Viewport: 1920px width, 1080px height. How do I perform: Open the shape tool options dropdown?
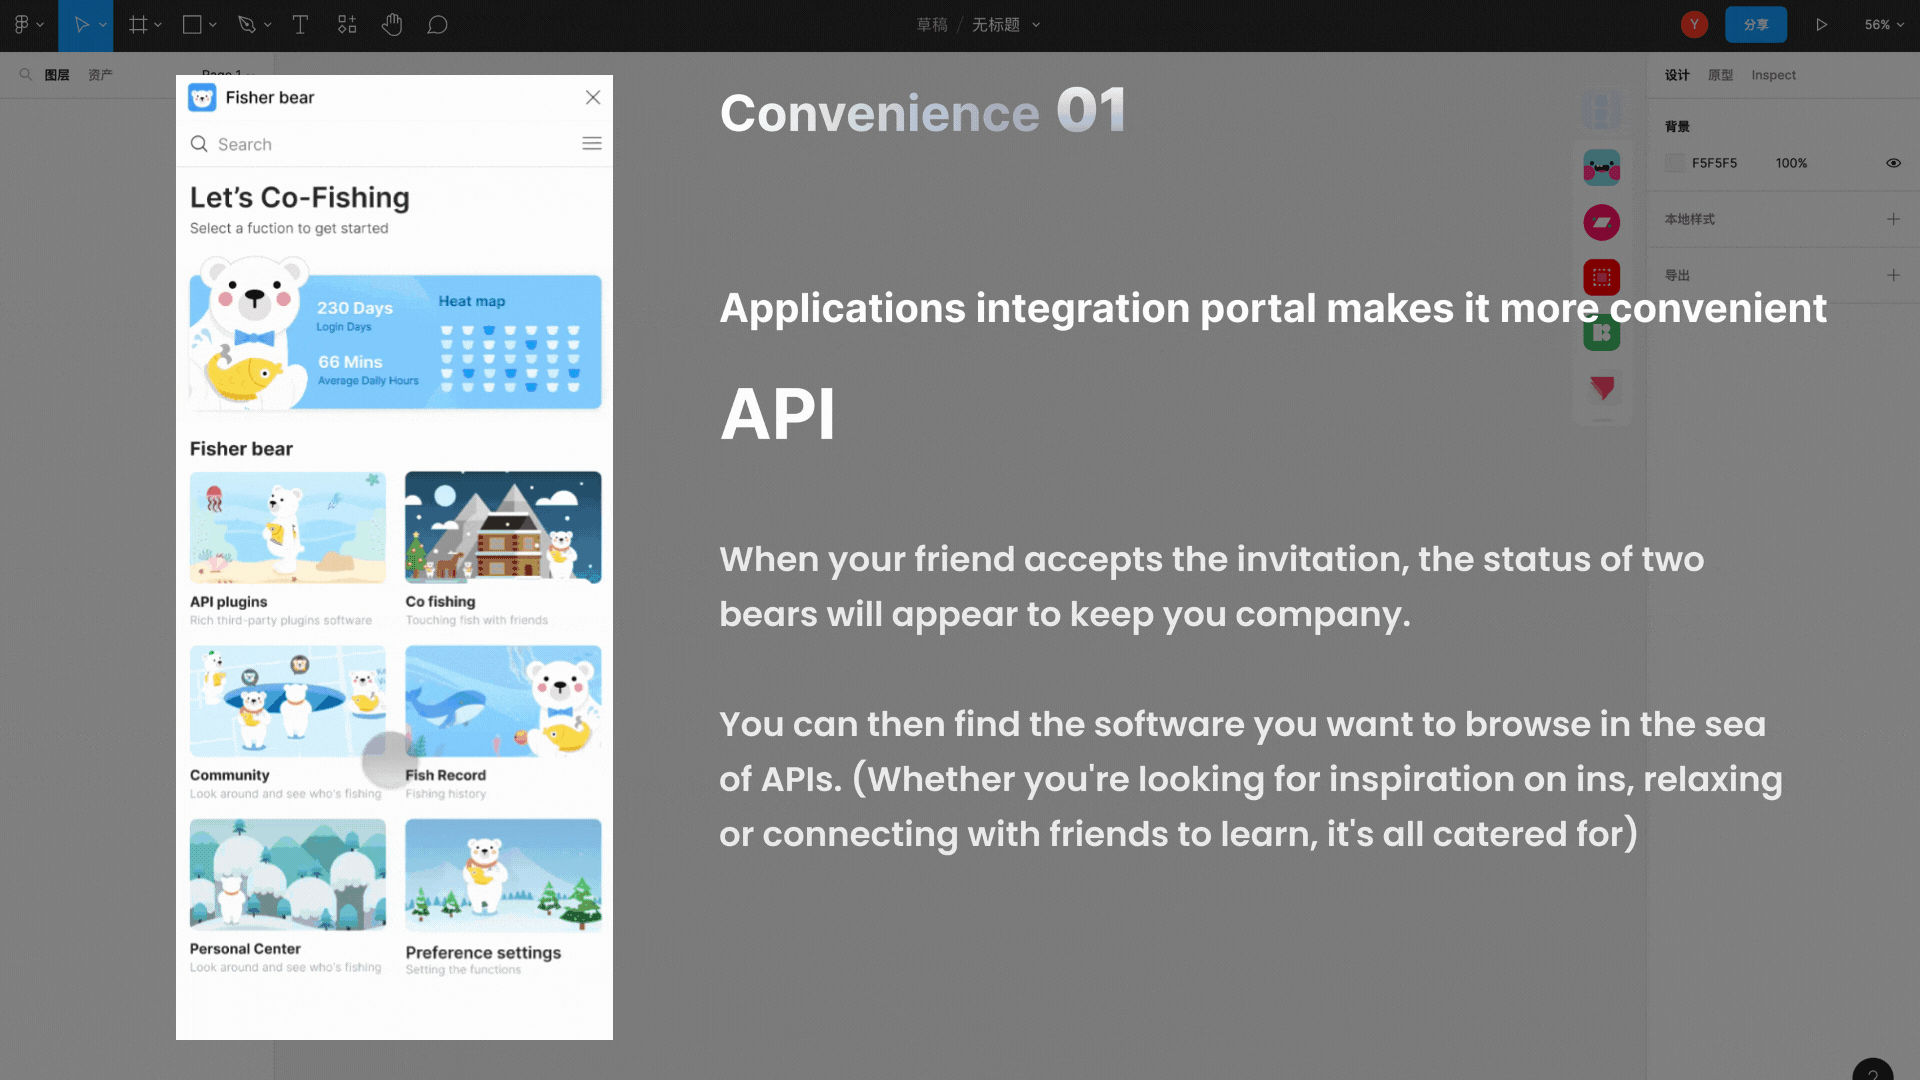213,25
